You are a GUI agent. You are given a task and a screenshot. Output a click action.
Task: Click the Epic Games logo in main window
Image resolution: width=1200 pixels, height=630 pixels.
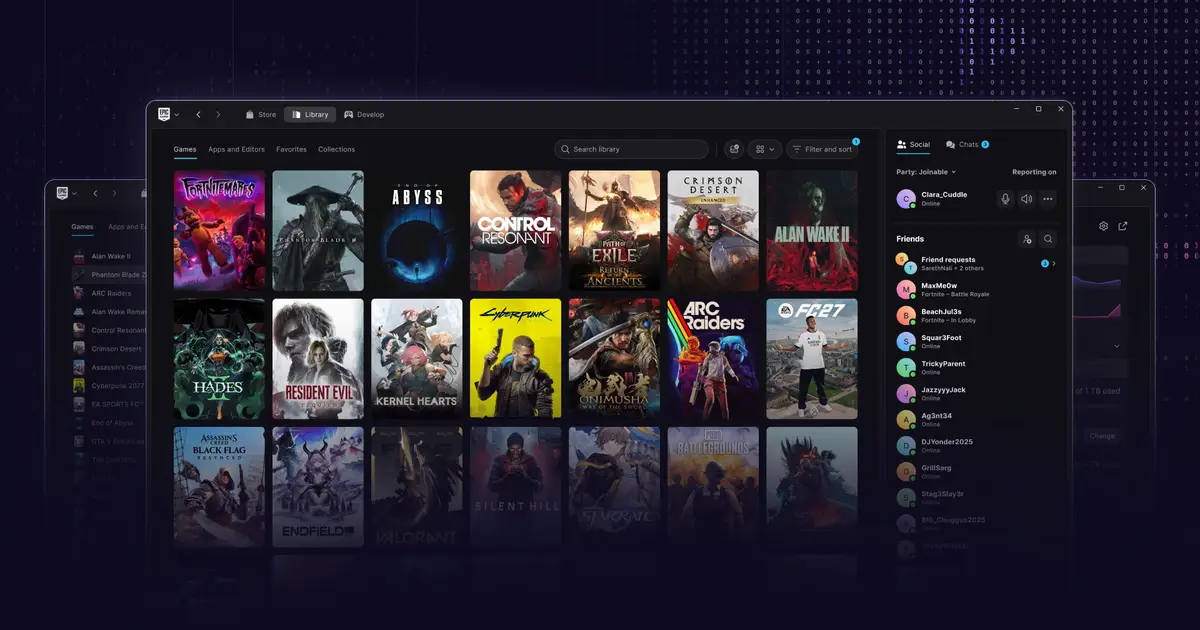coord(164,114)
